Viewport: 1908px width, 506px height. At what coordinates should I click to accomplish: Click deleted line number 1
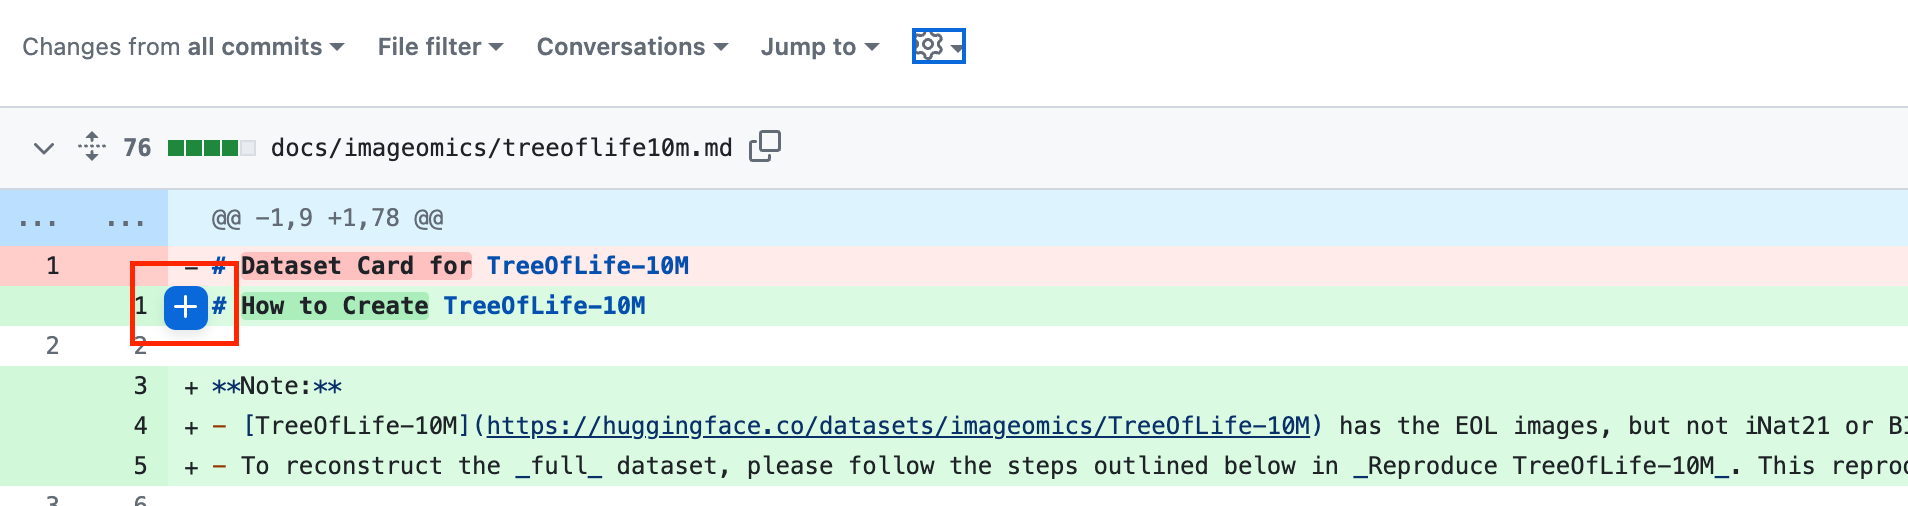52,266
